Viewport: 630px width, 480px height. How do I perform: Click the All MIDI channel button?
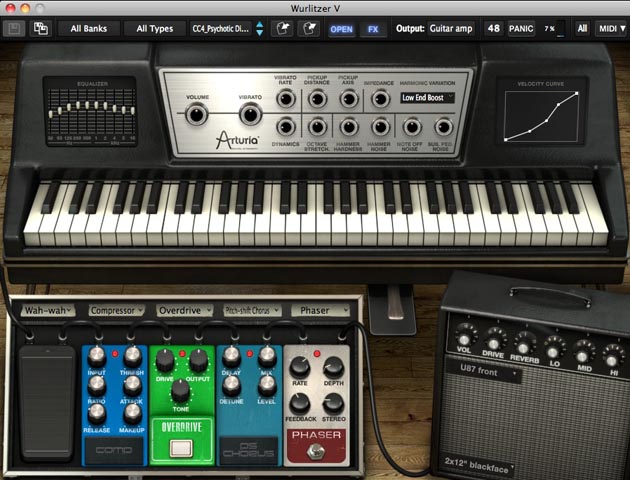point(582,29)
